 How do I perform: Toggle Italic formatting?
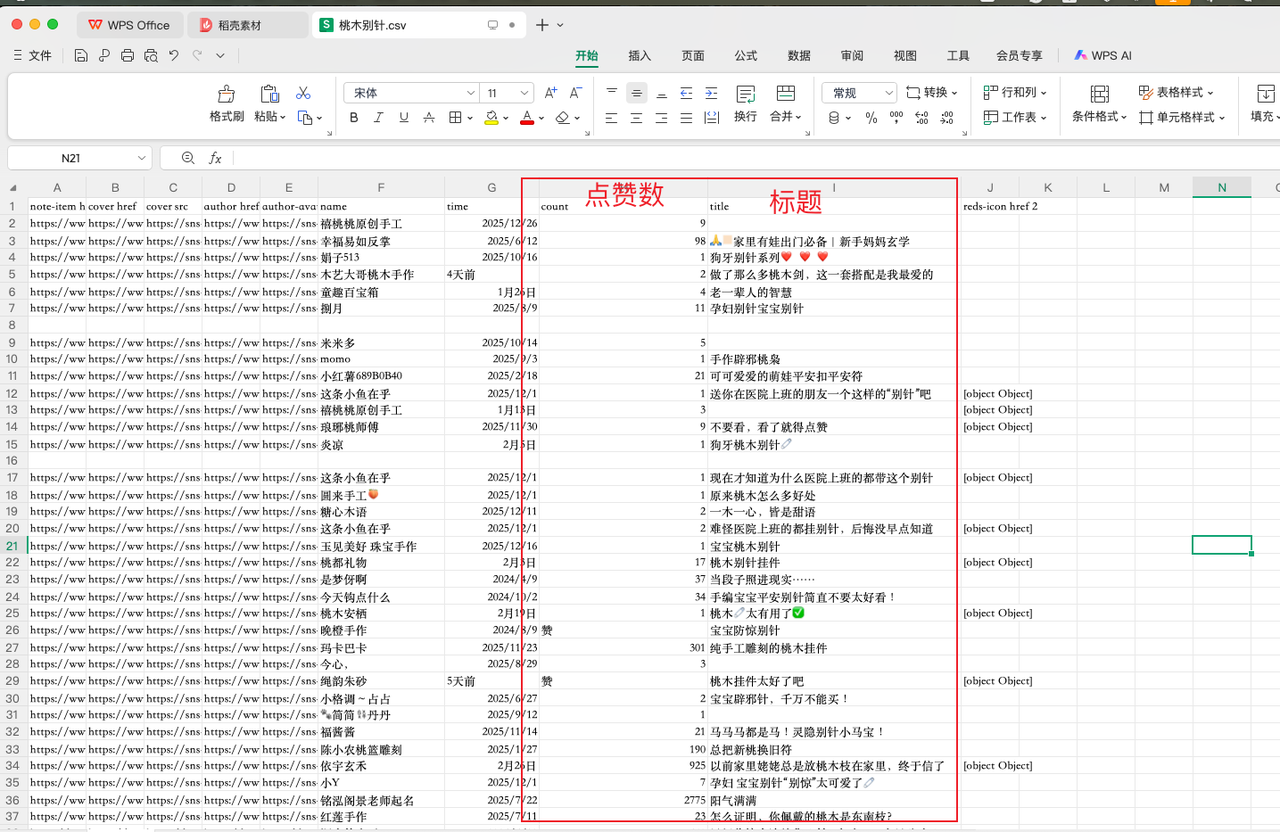click(379, 118)
